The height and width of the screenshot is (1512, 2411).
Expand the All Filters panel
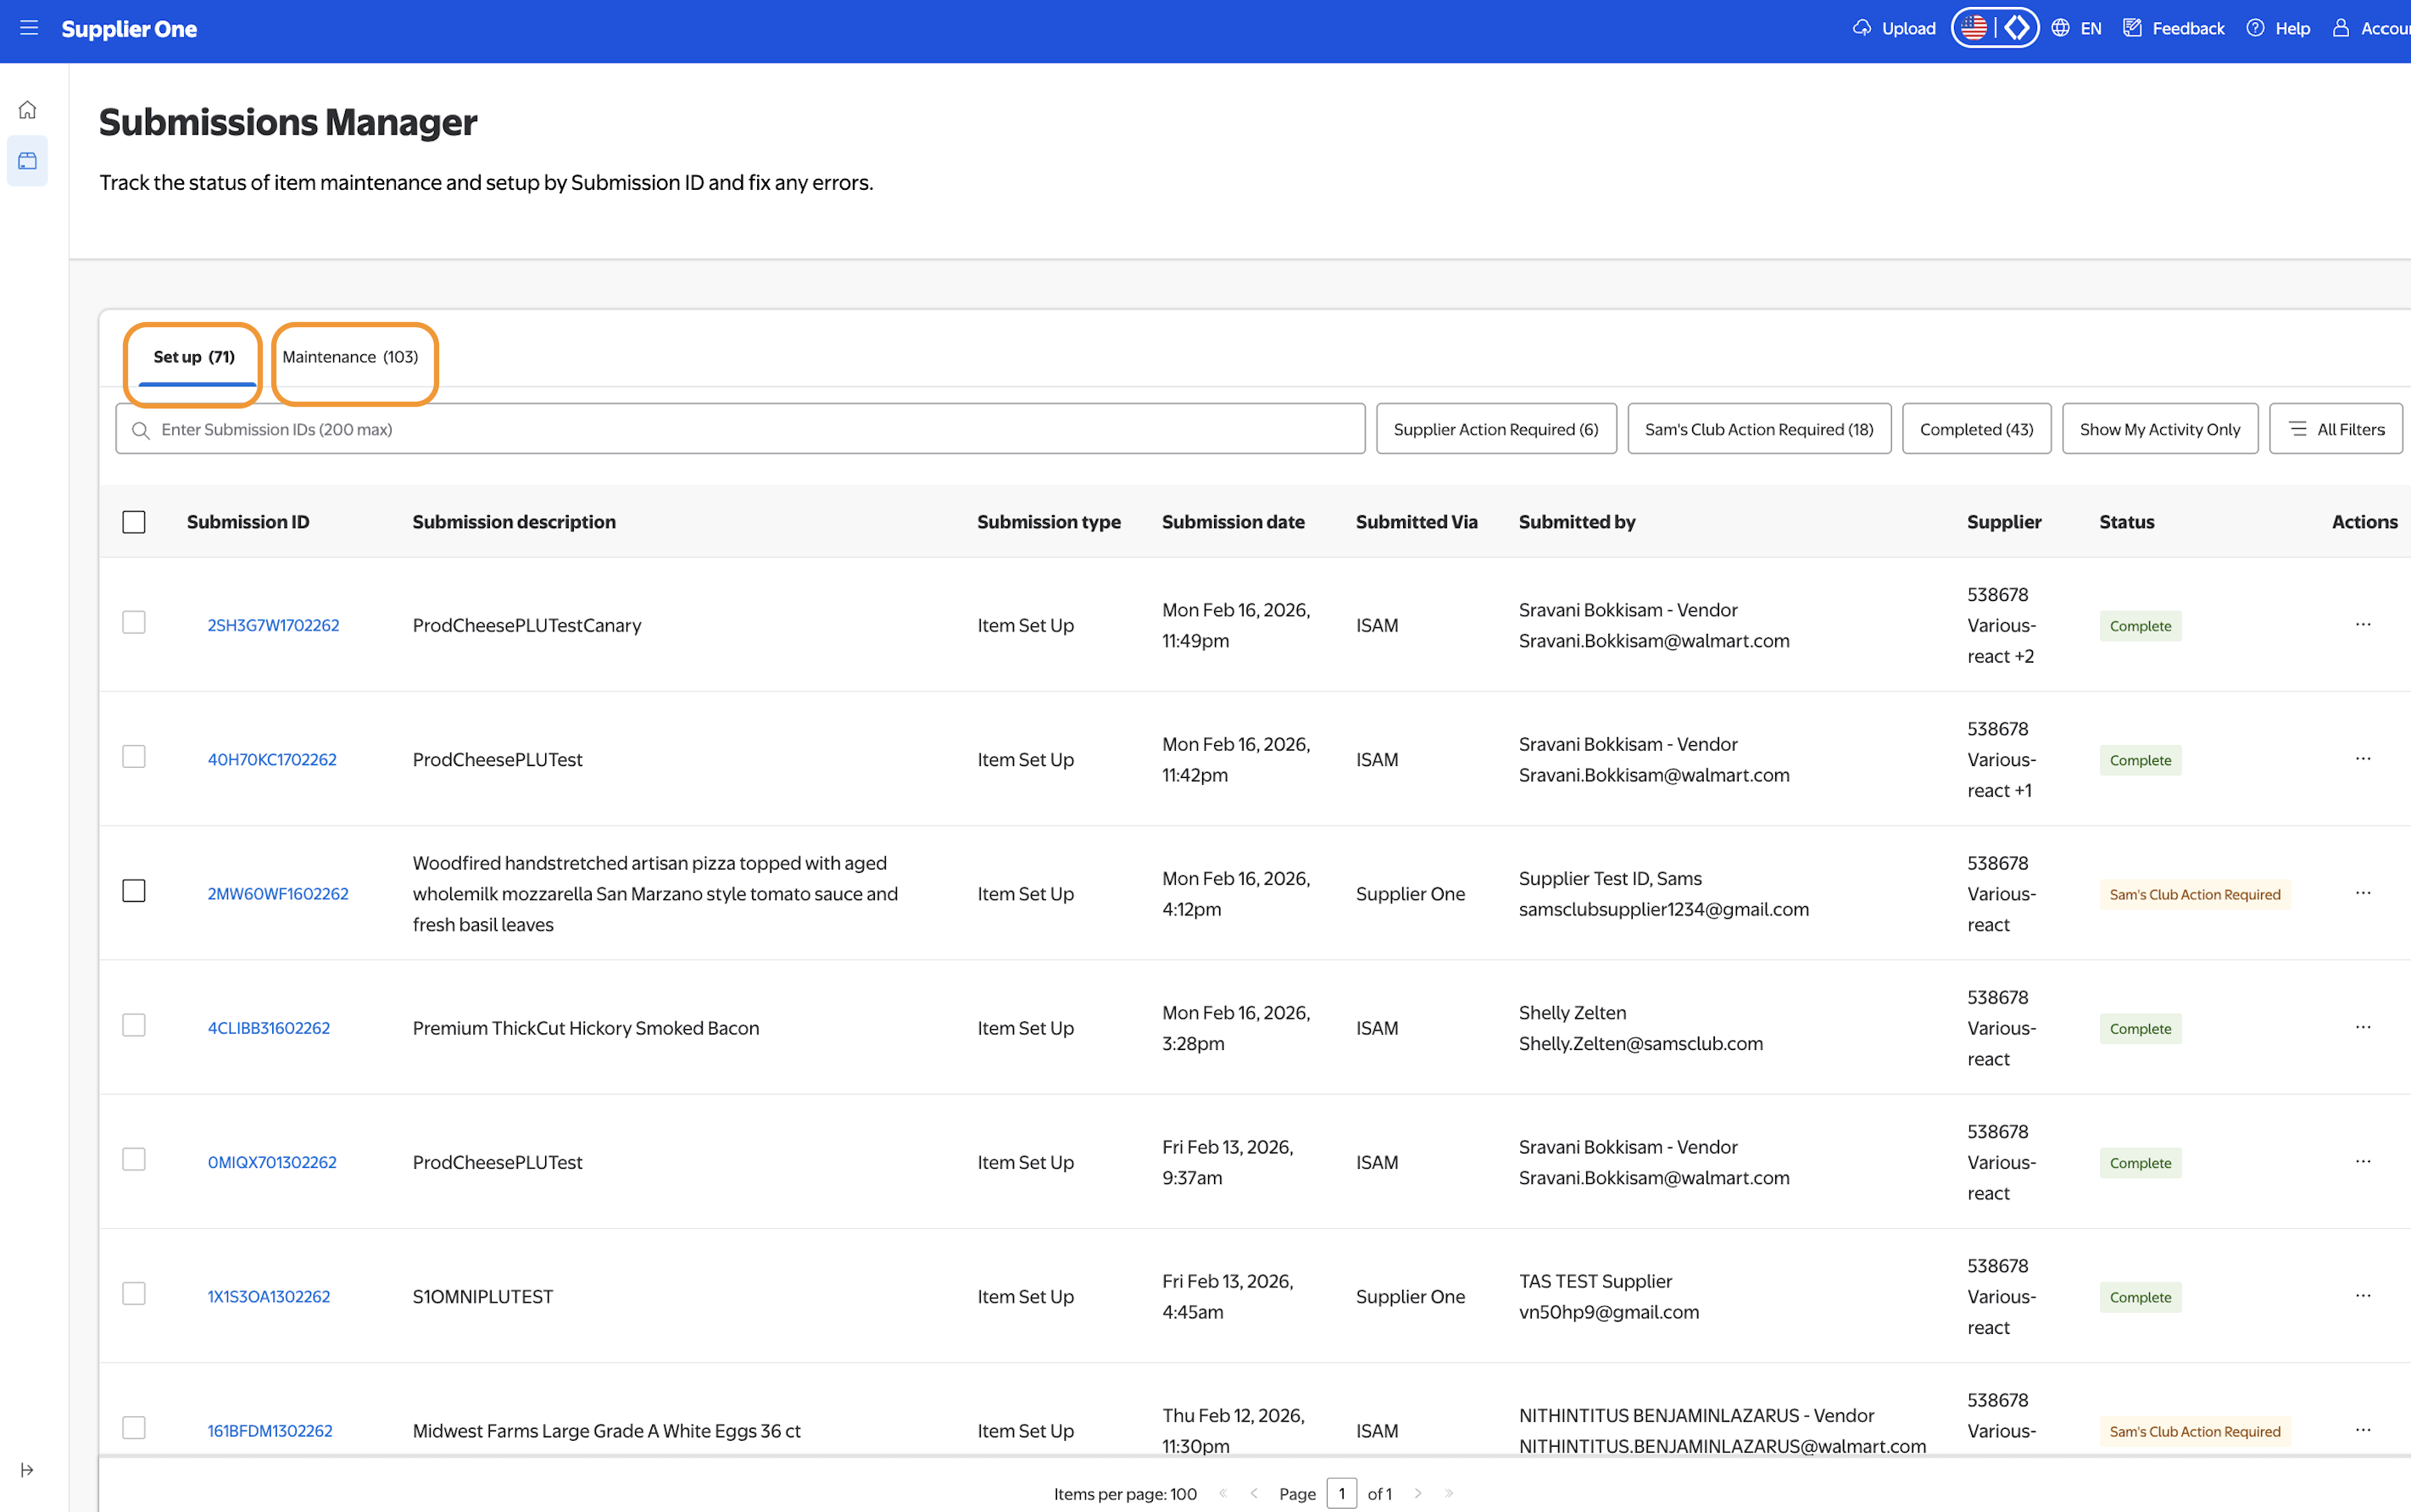pyautogui.click(x=2335, y=429)
